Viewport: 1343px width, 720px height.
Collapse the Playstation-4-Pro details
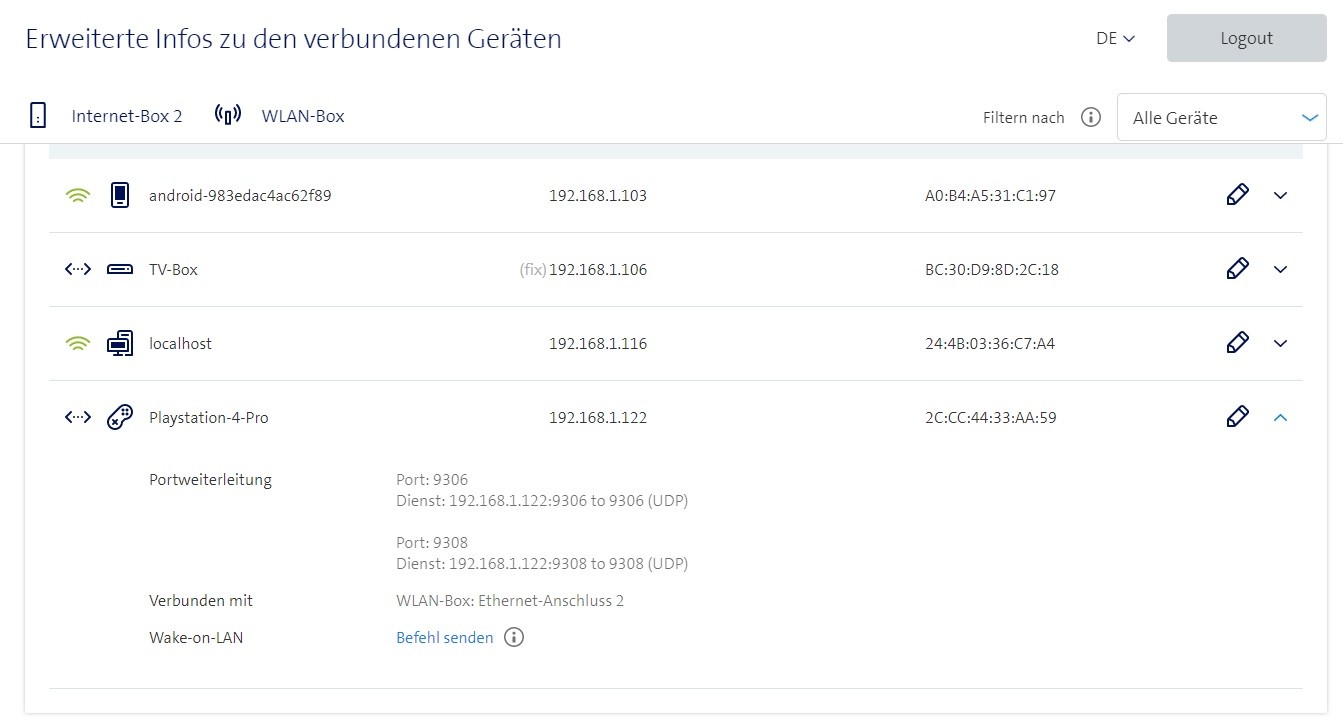pyautogui.click(x=1281, y=418)
